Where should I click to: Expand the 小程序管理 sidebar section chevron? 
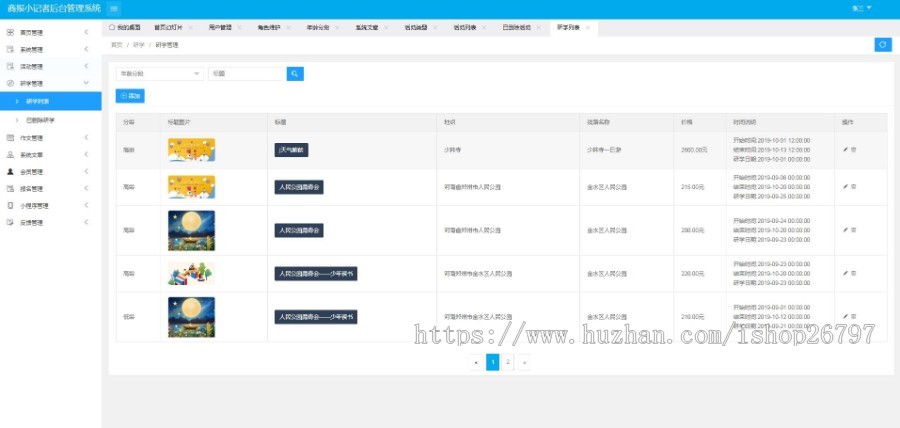click(86, 205)
